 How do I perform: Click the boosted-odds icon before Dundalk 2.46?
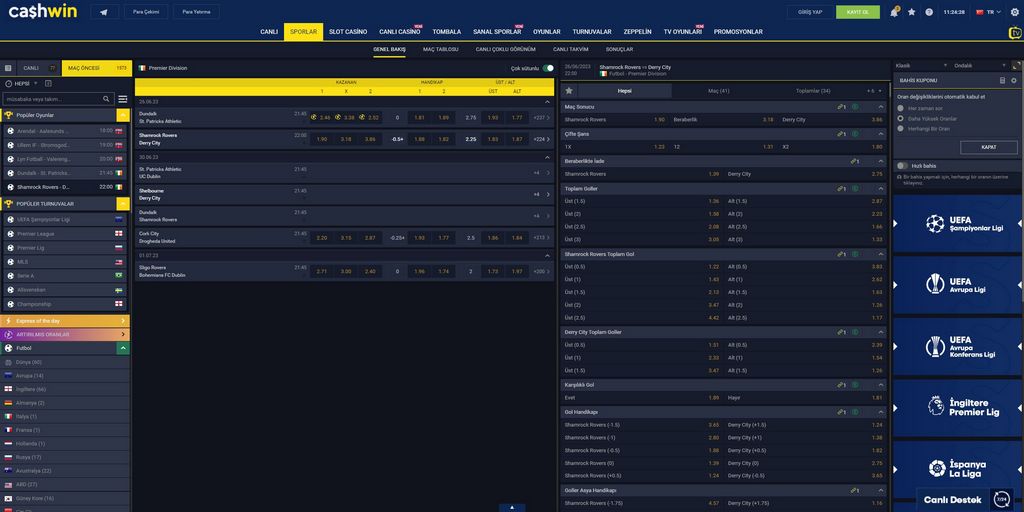click(314, 118)
